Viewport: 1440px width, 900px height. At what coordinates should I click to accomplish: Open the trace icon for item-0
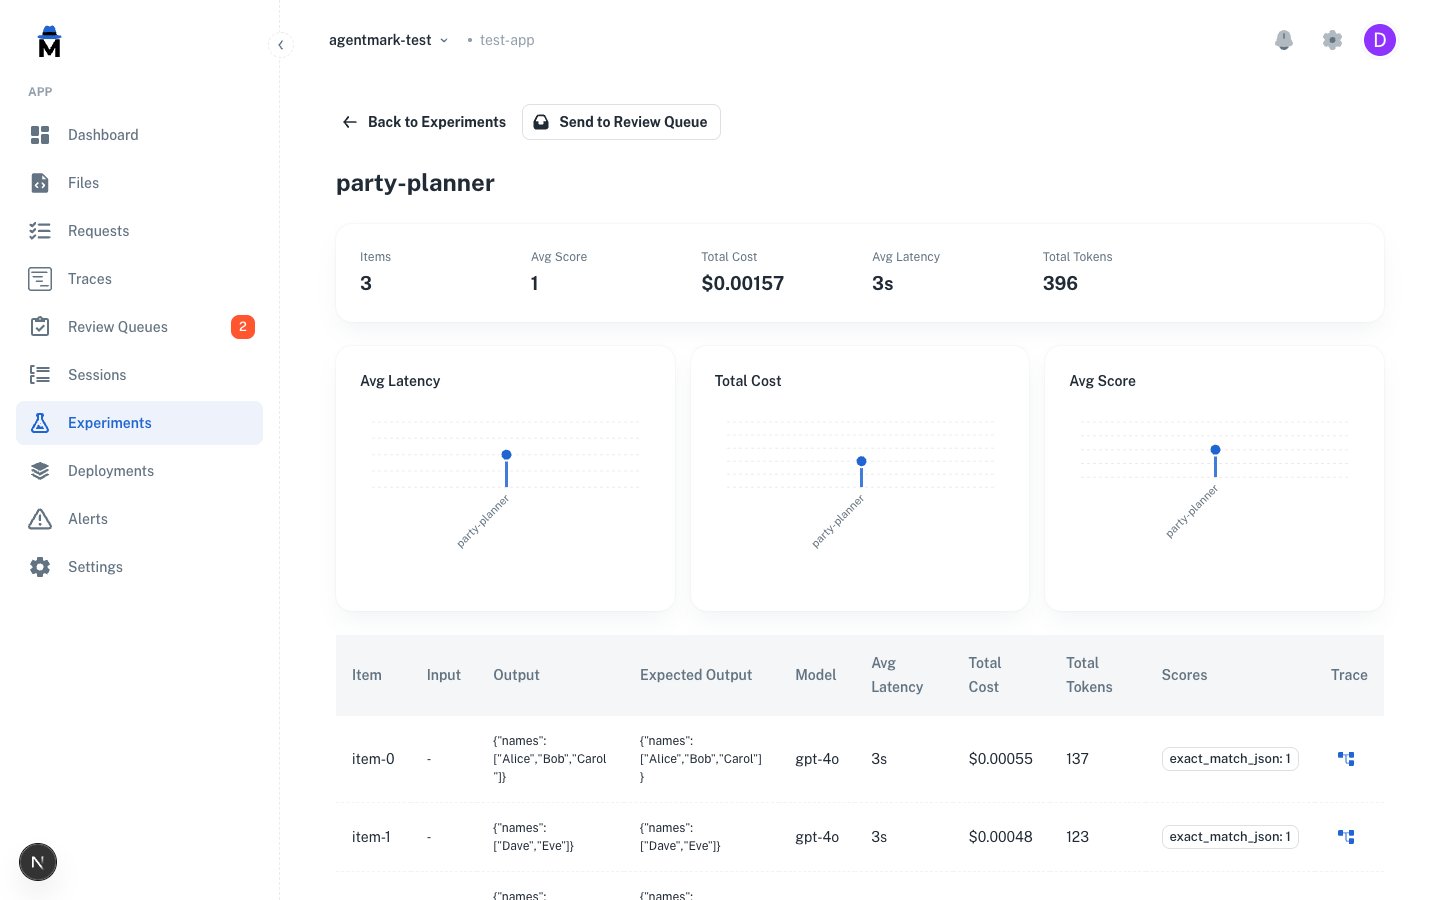click(1346, 759)
